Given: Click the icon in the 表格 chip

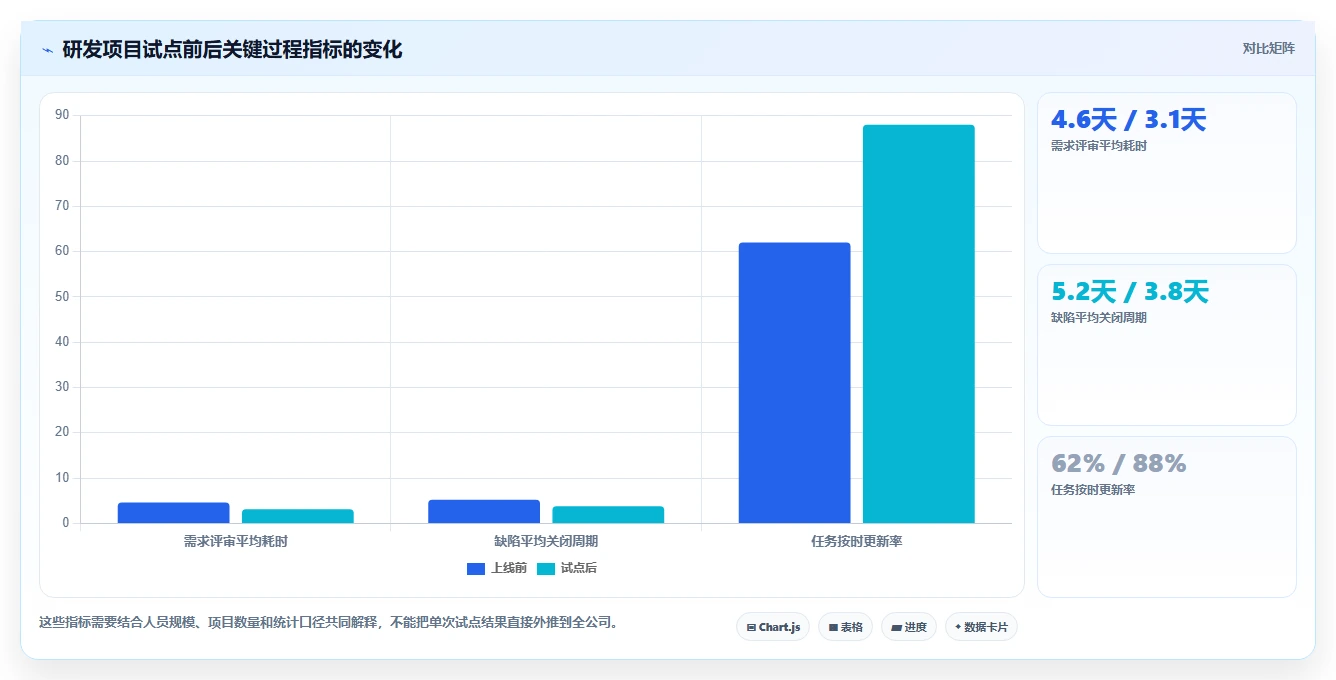Looking at the screenshot, I should pos(833,628).
